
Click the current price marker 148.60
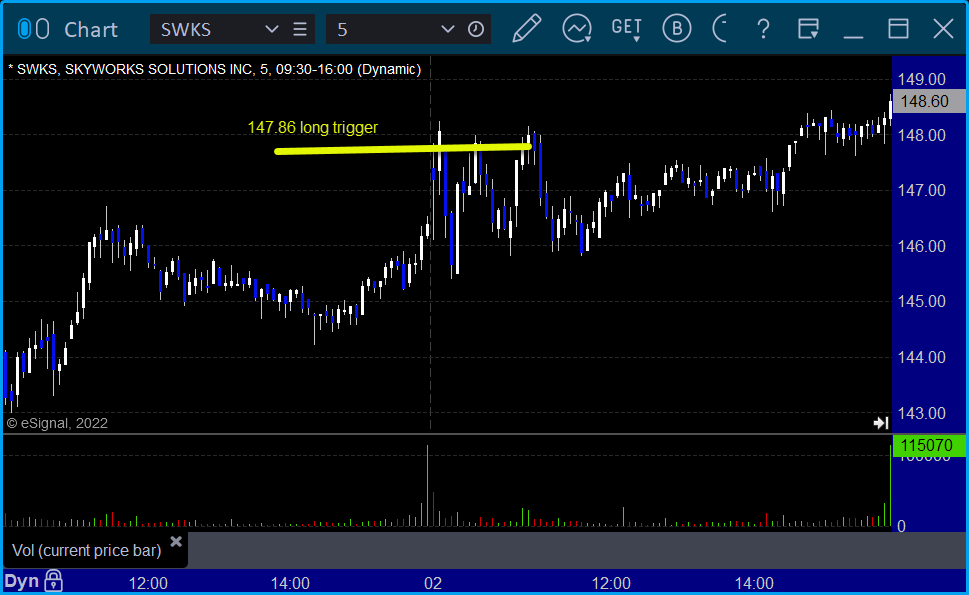point(929,101)
